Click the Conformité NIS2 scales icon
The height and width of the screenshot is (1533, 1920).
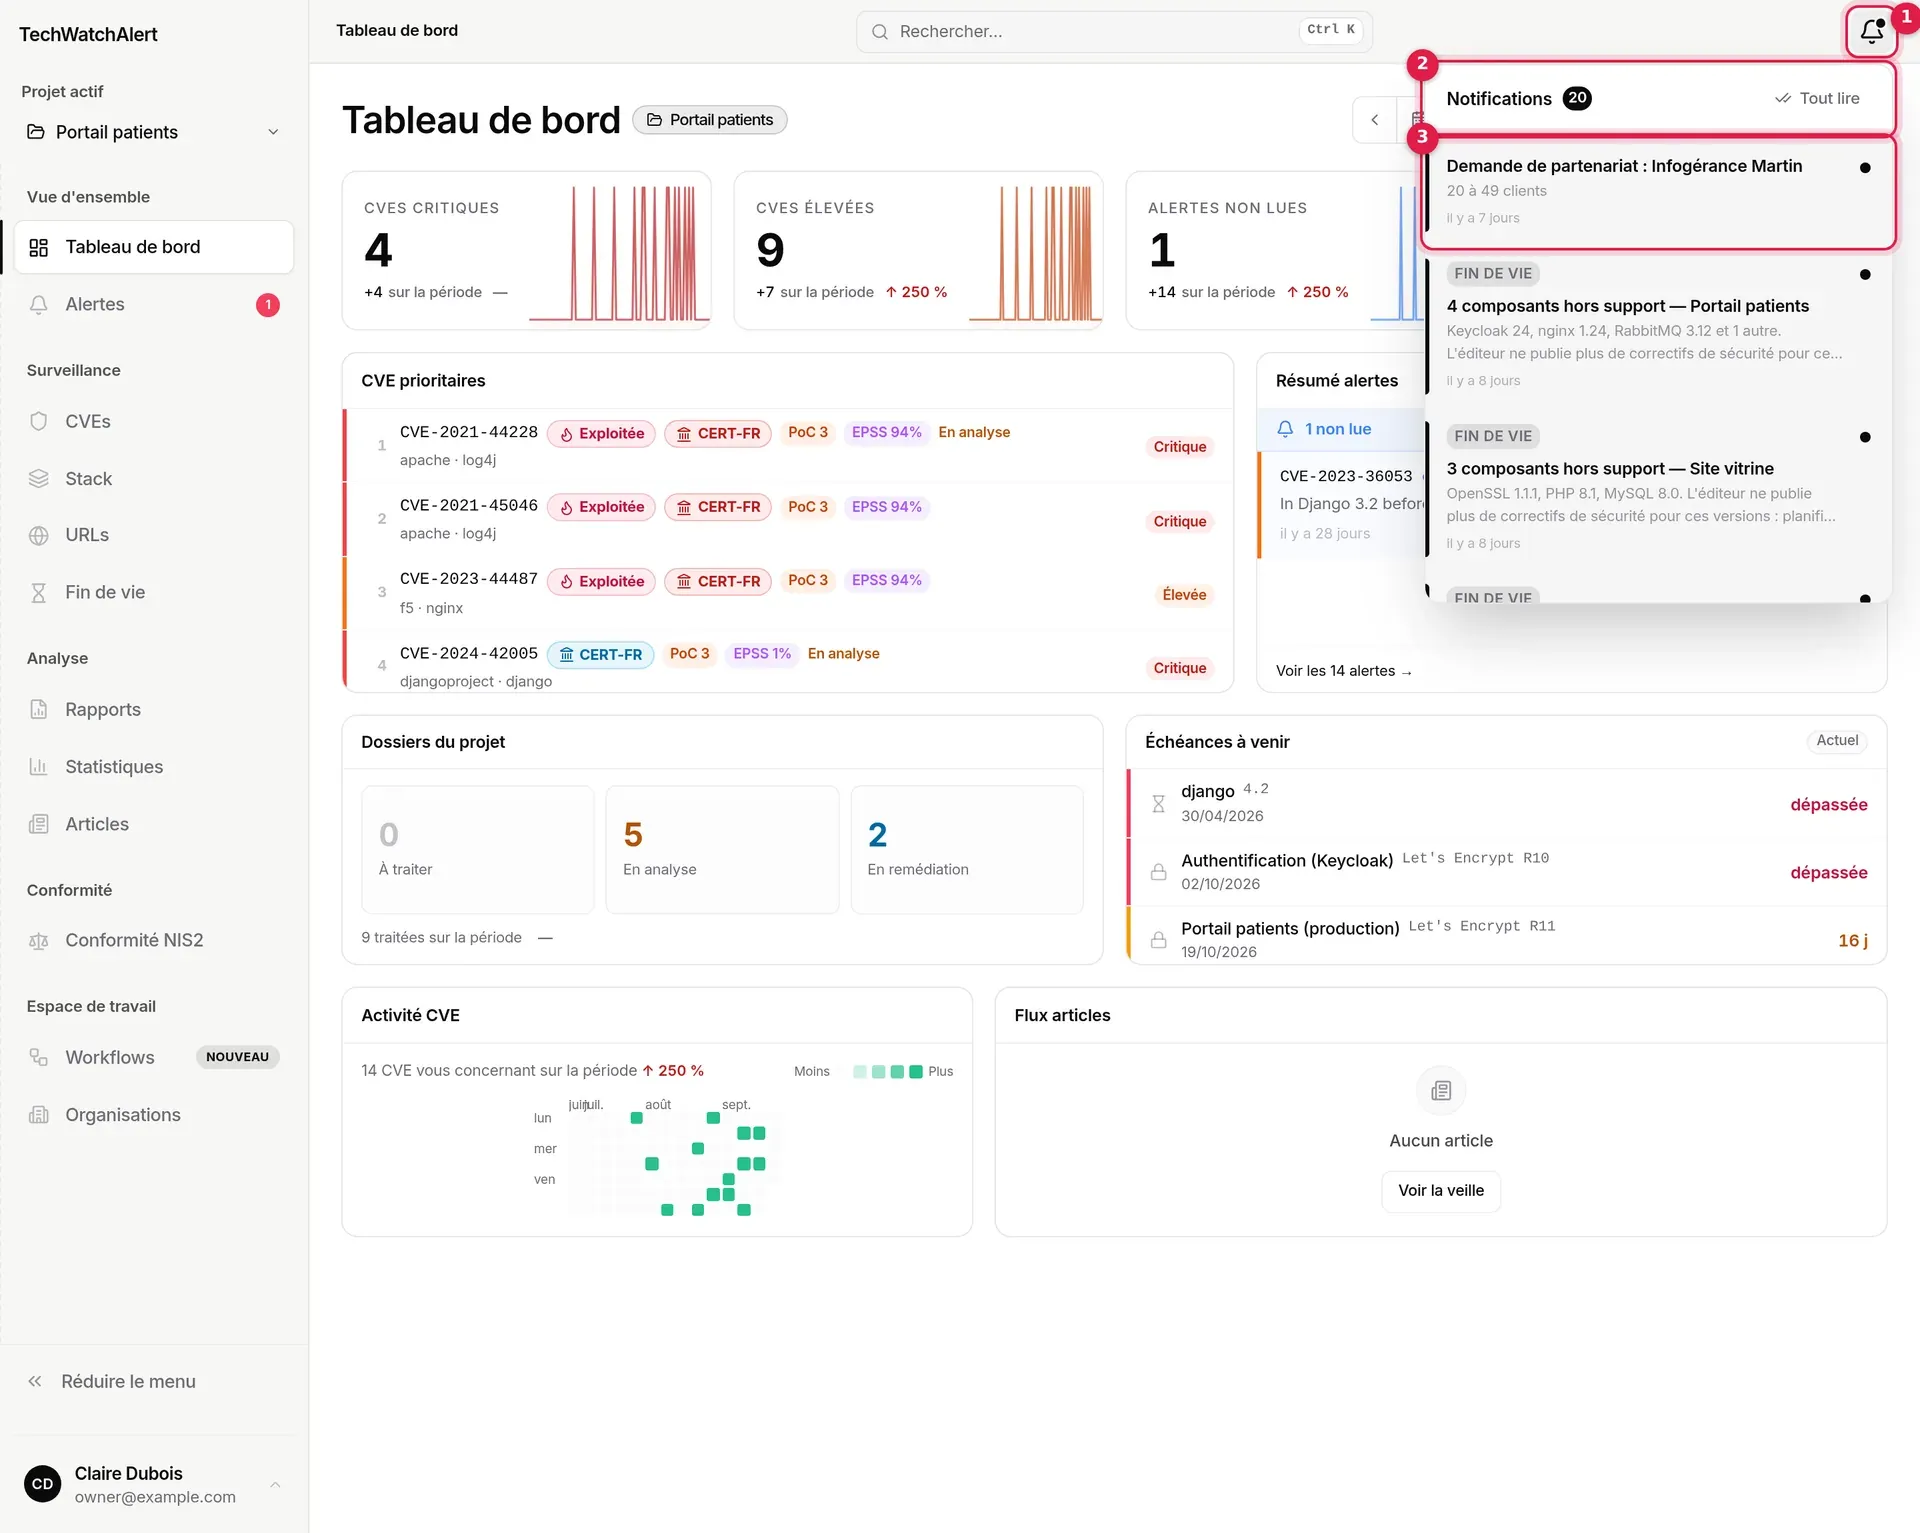(x=39, y=940)
